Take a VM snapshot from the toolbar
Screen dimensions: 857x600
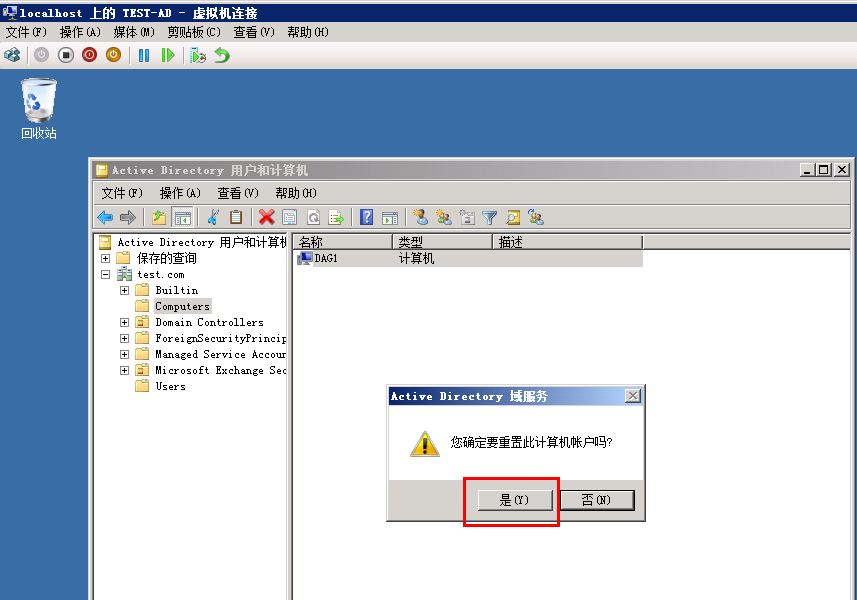tap(198, 55)
